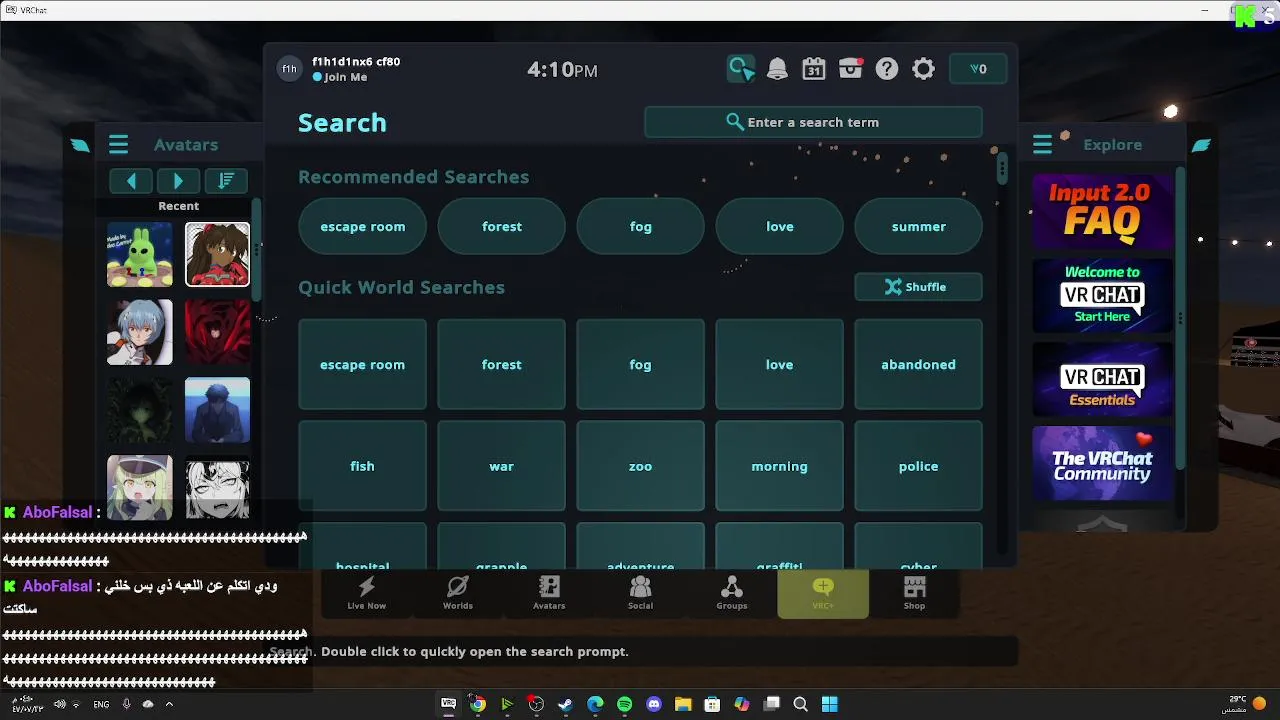
Task: Switch to the VRC+ tab
Action: (x=823, y=594)
